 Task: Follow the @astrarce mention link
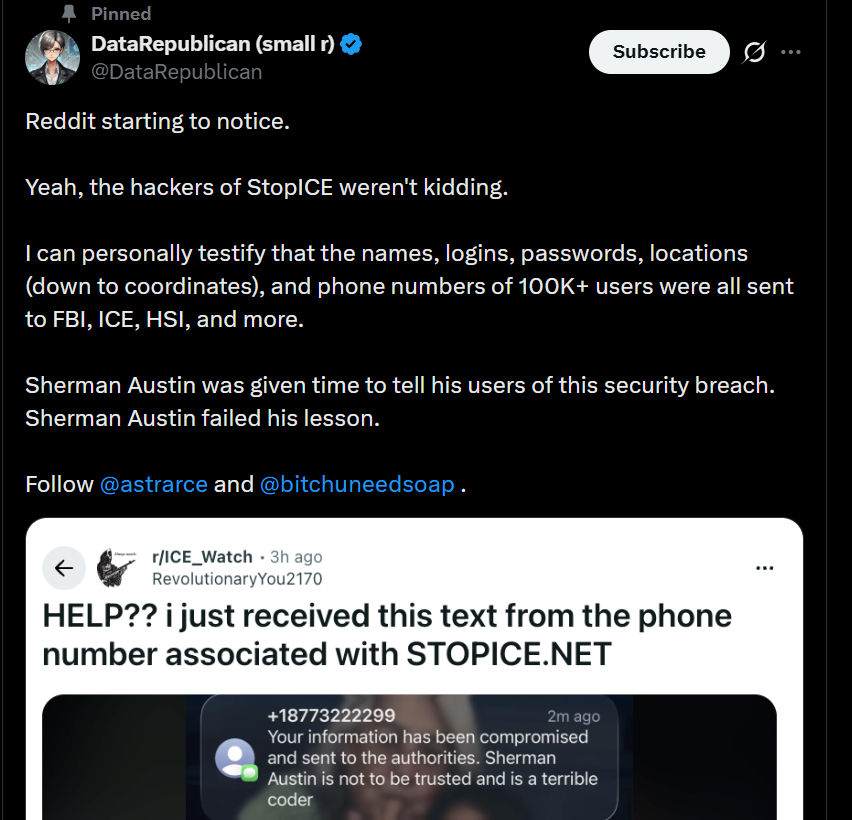[x=154, y=484]
